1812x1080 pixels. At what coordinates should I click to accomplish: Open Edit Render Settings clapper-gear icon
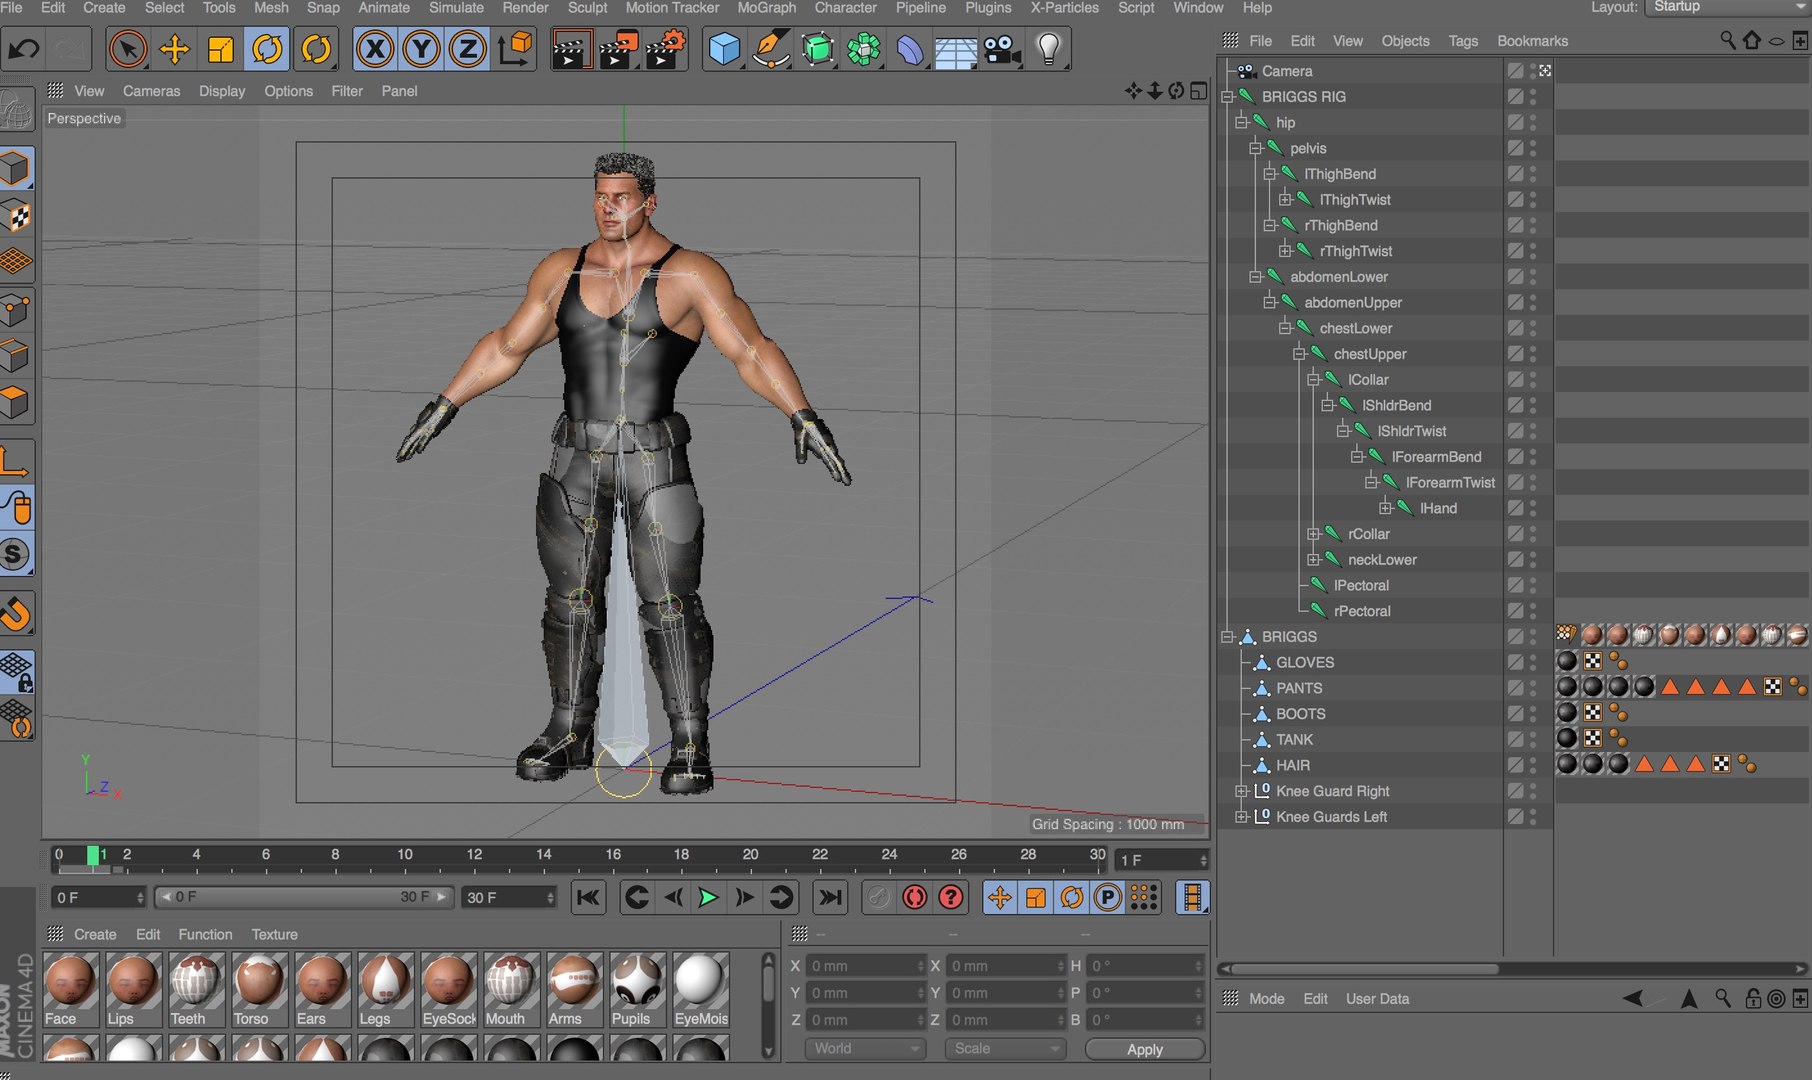point(664,49)
